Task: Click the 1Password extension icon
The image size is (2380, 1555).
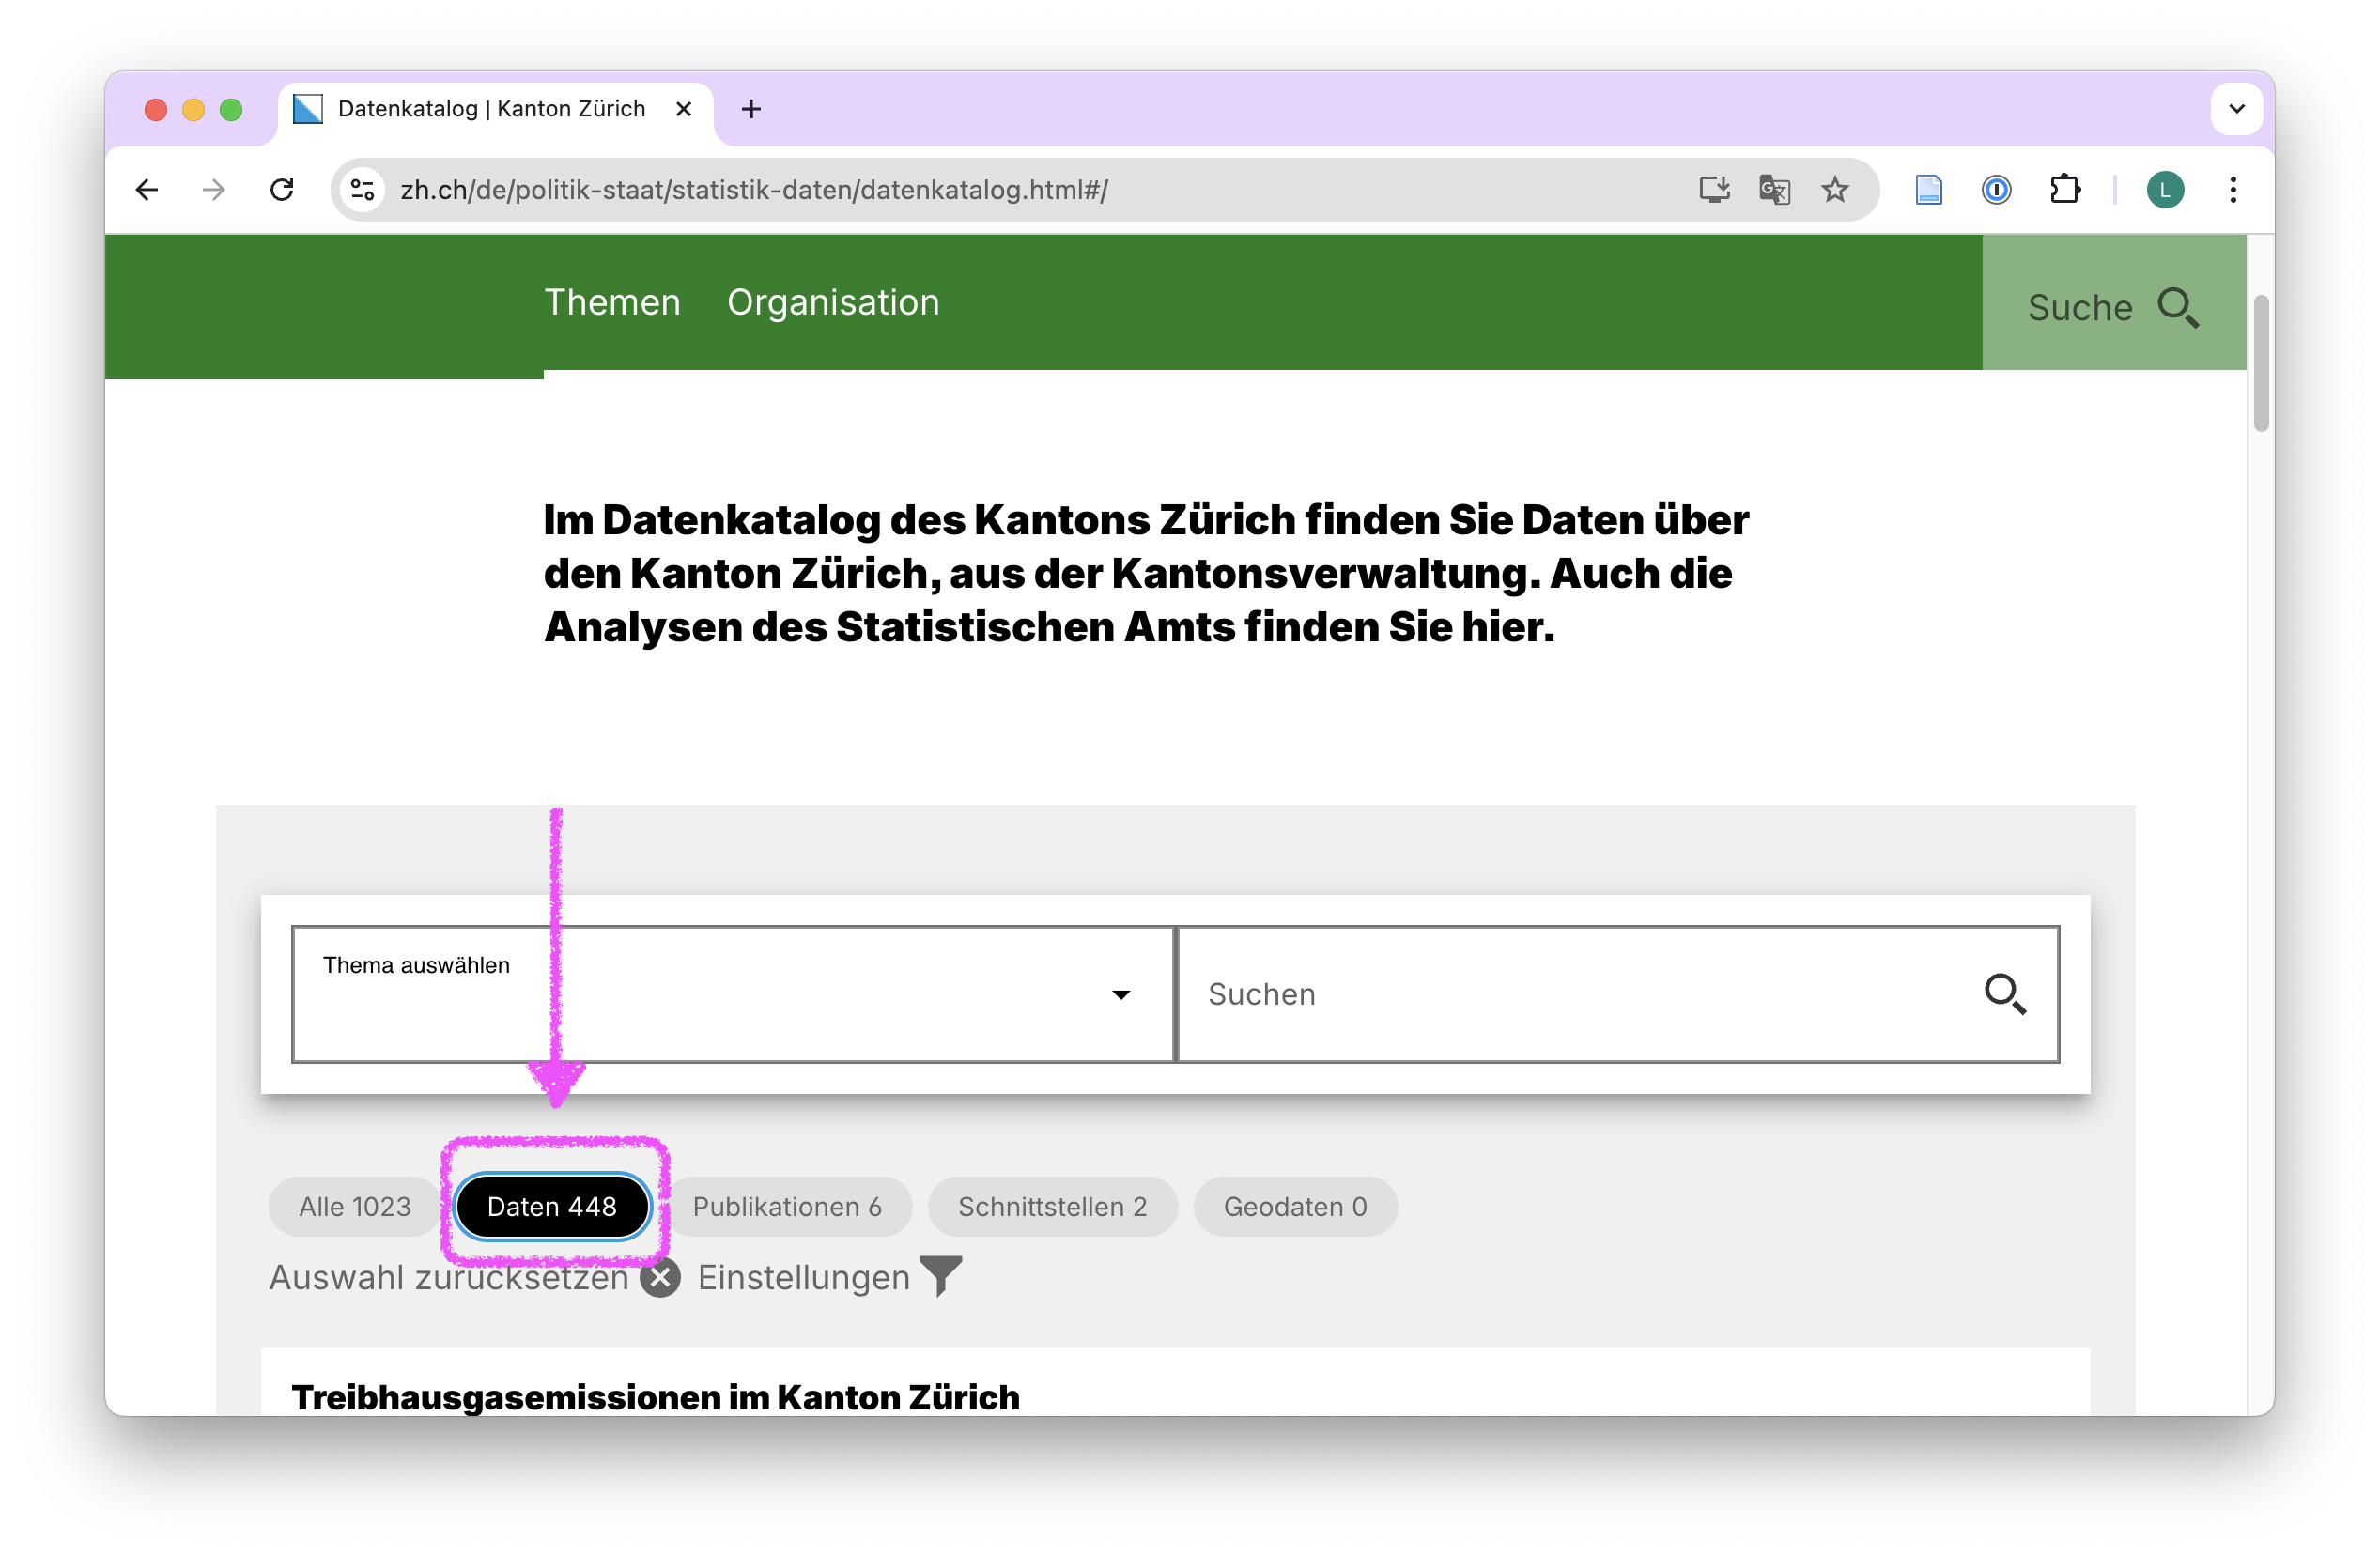Action: coord(1996,190)
